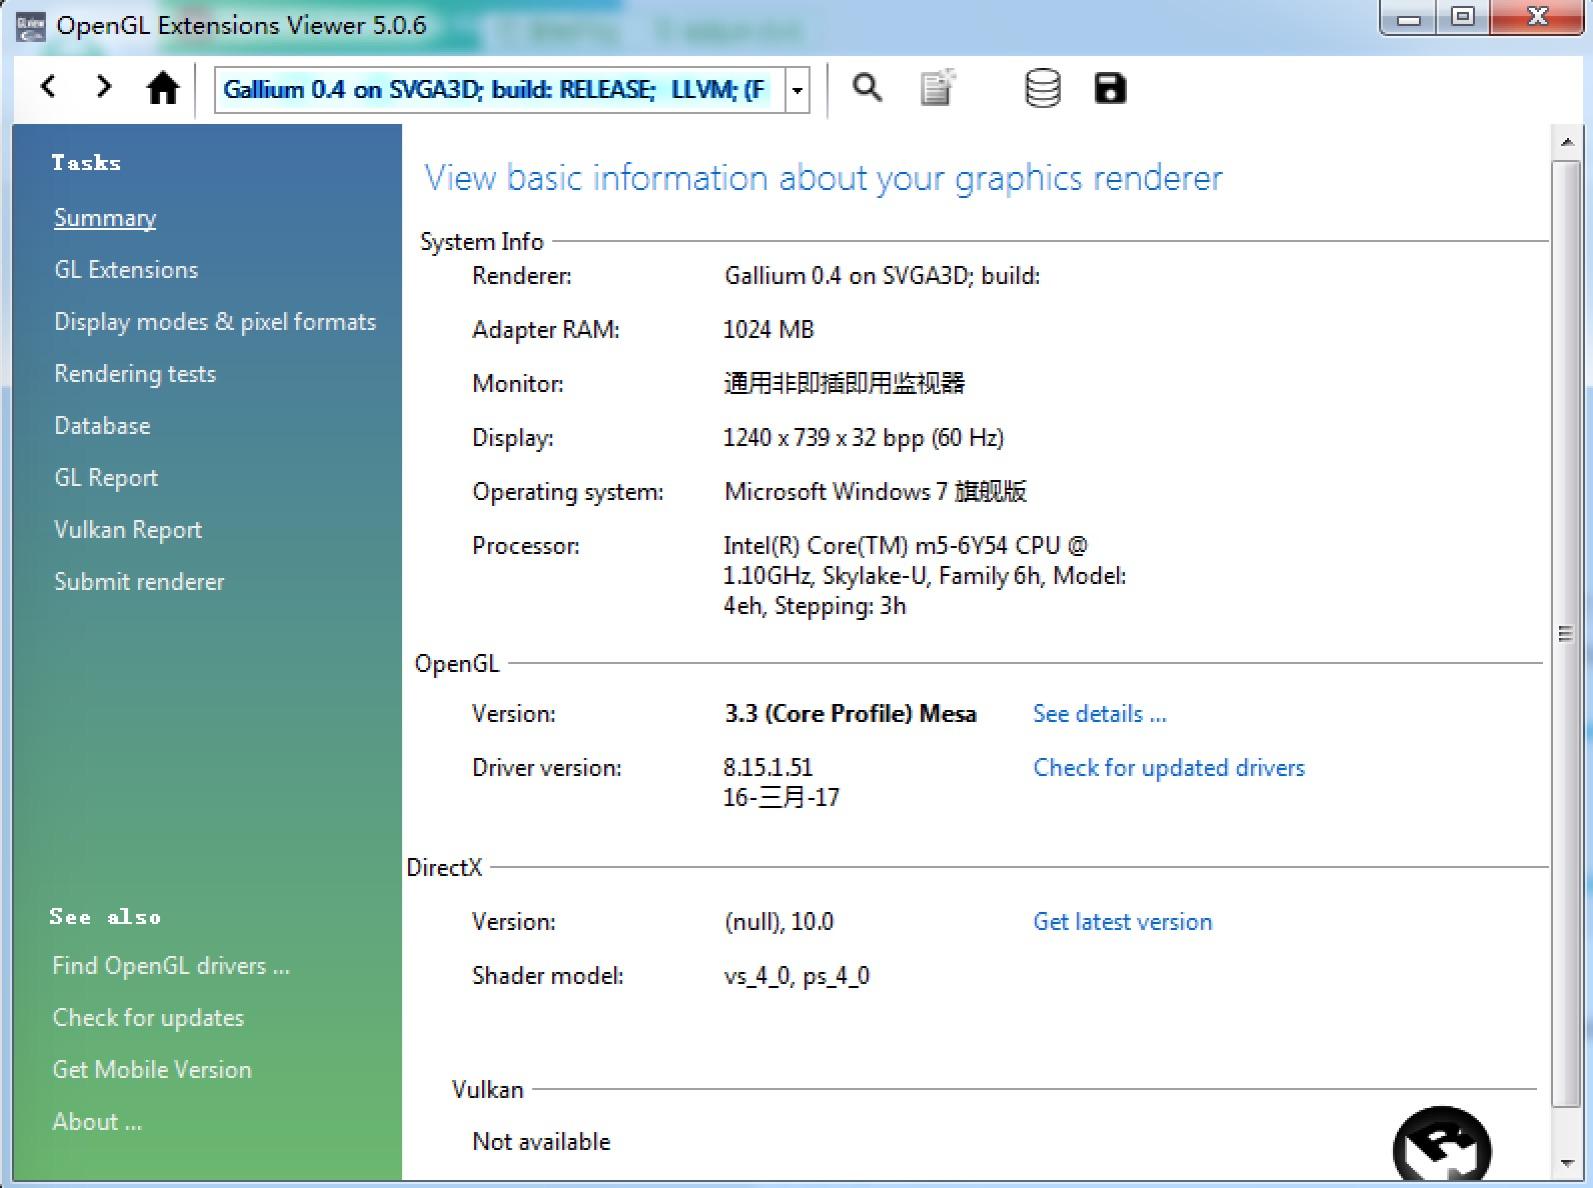The width and height of the screenshot is (1593, 1188).
Task: Click the save floppy disk icon
Action: click(x=1110, y=88)
